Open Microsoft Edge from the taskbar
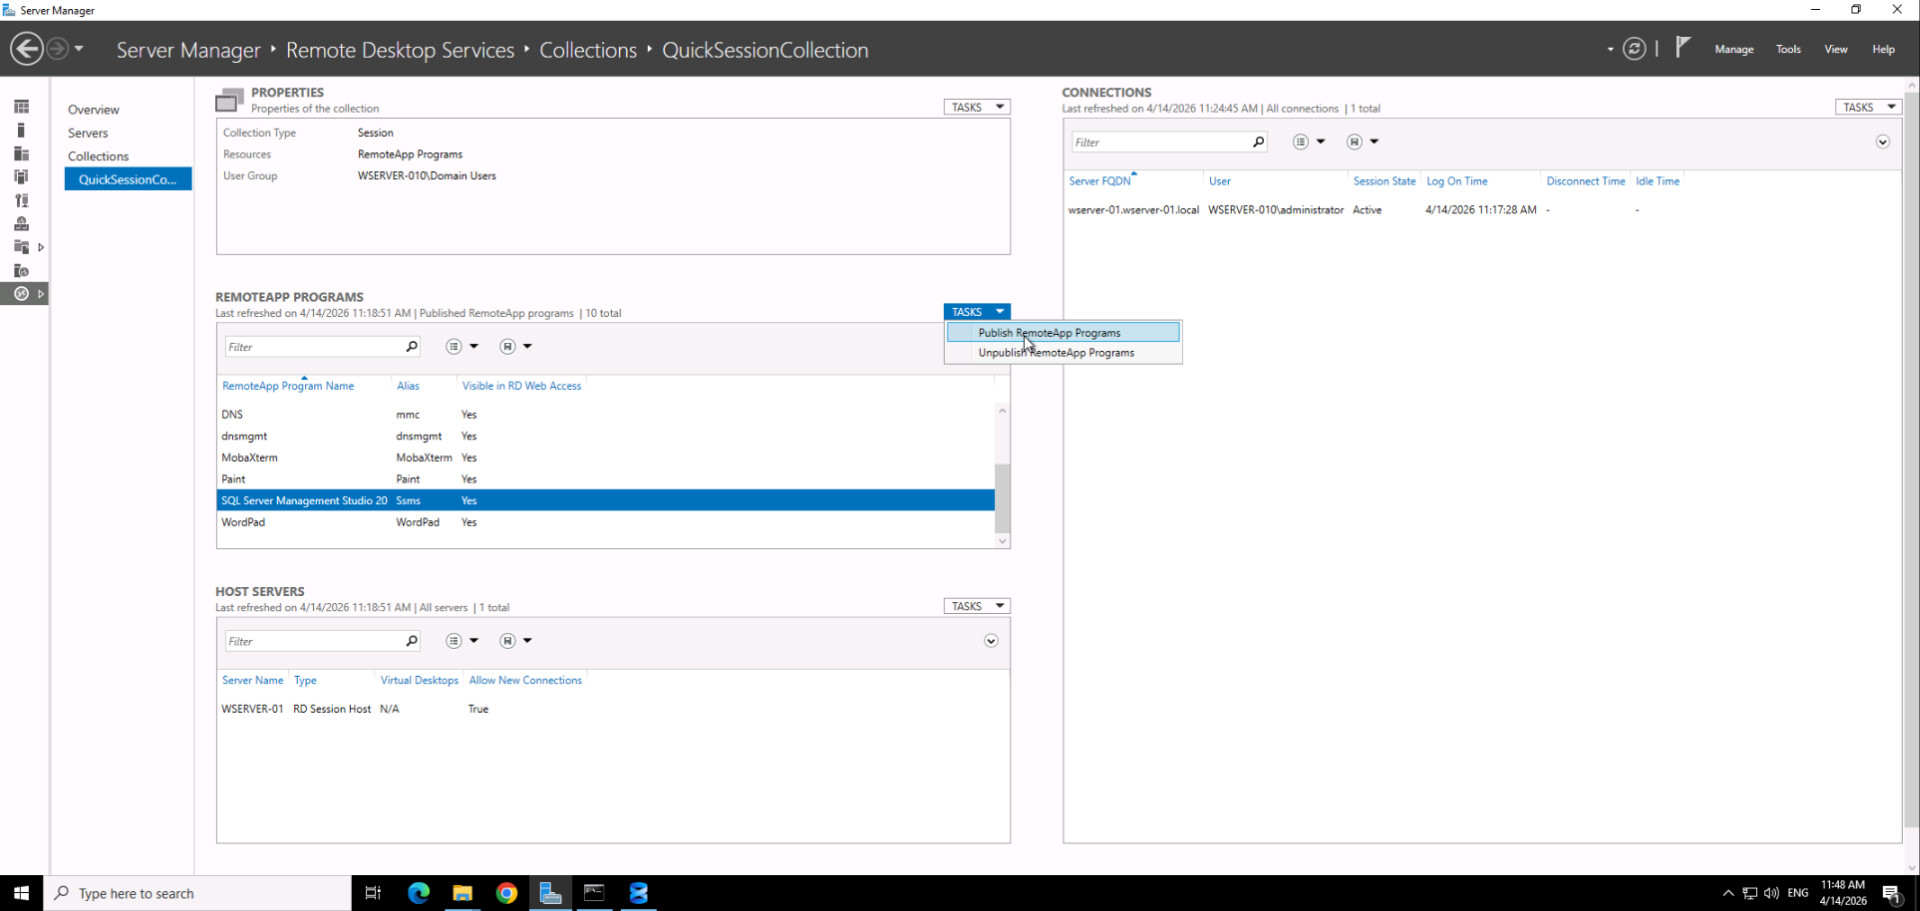 tap(418, 893)
